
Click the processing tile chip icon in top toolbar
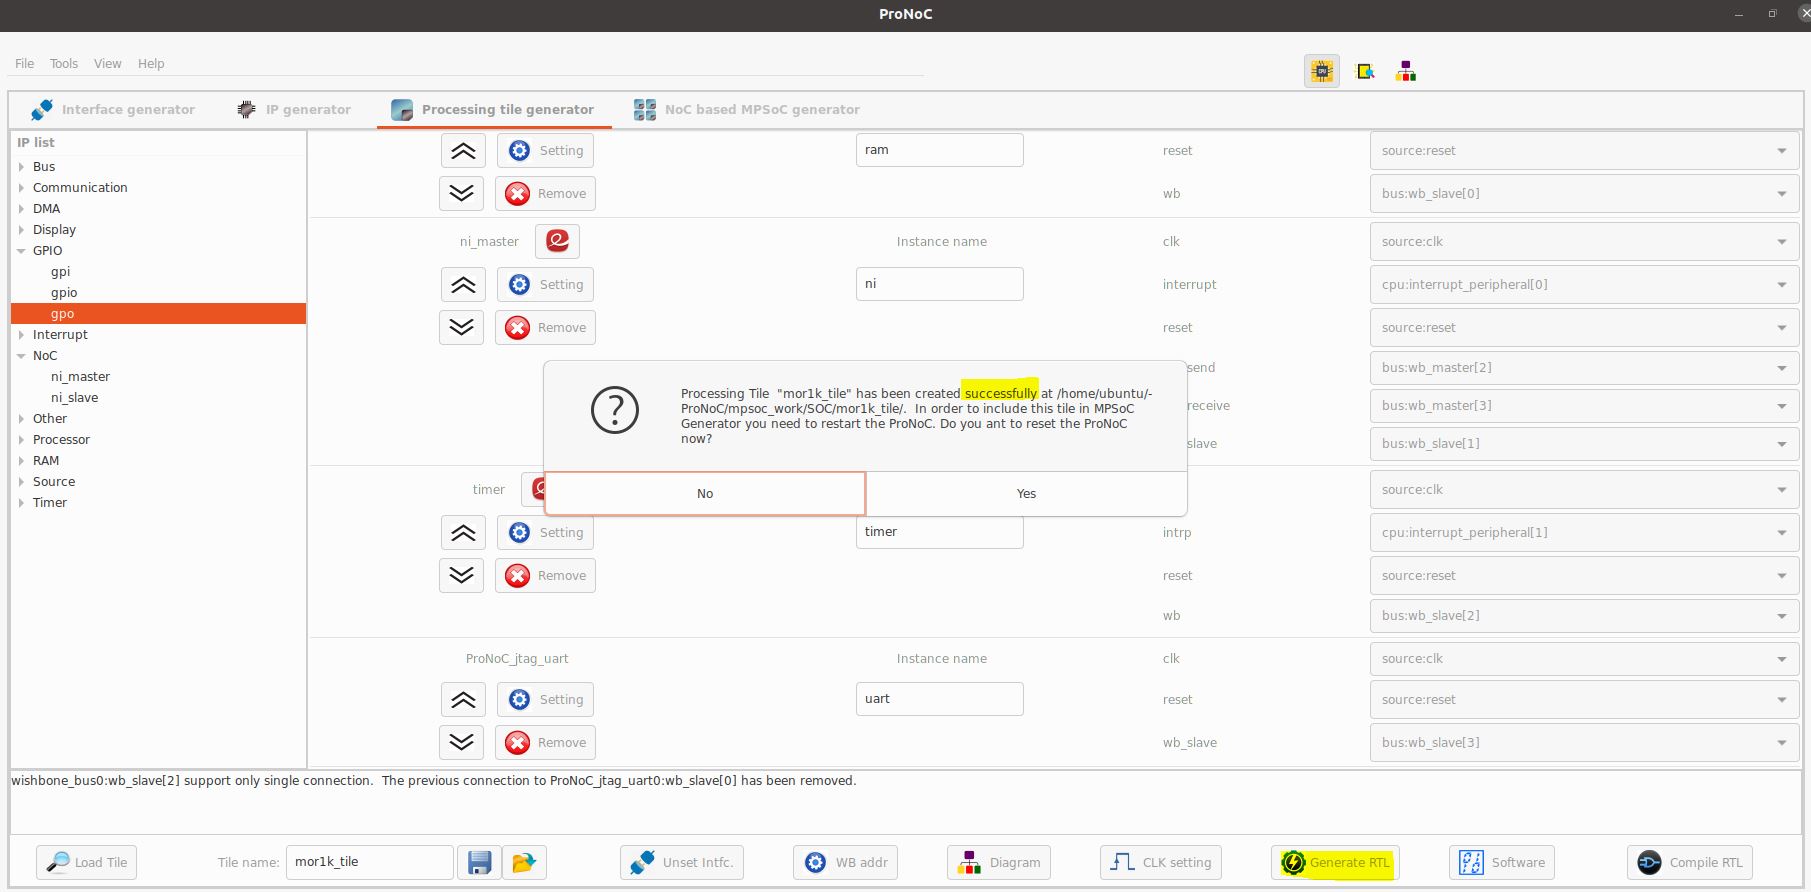click(1322, 71)
